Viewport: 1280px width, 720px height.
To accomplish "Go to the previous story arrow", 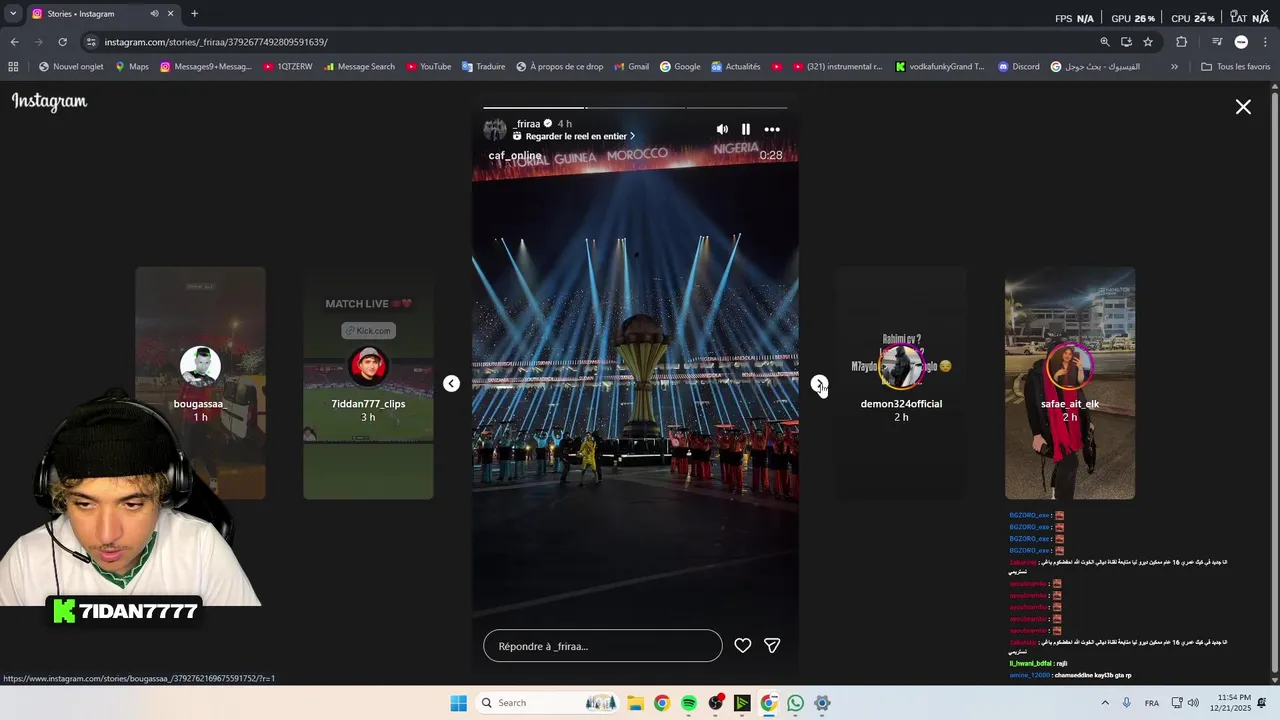I will click(452, 384).
